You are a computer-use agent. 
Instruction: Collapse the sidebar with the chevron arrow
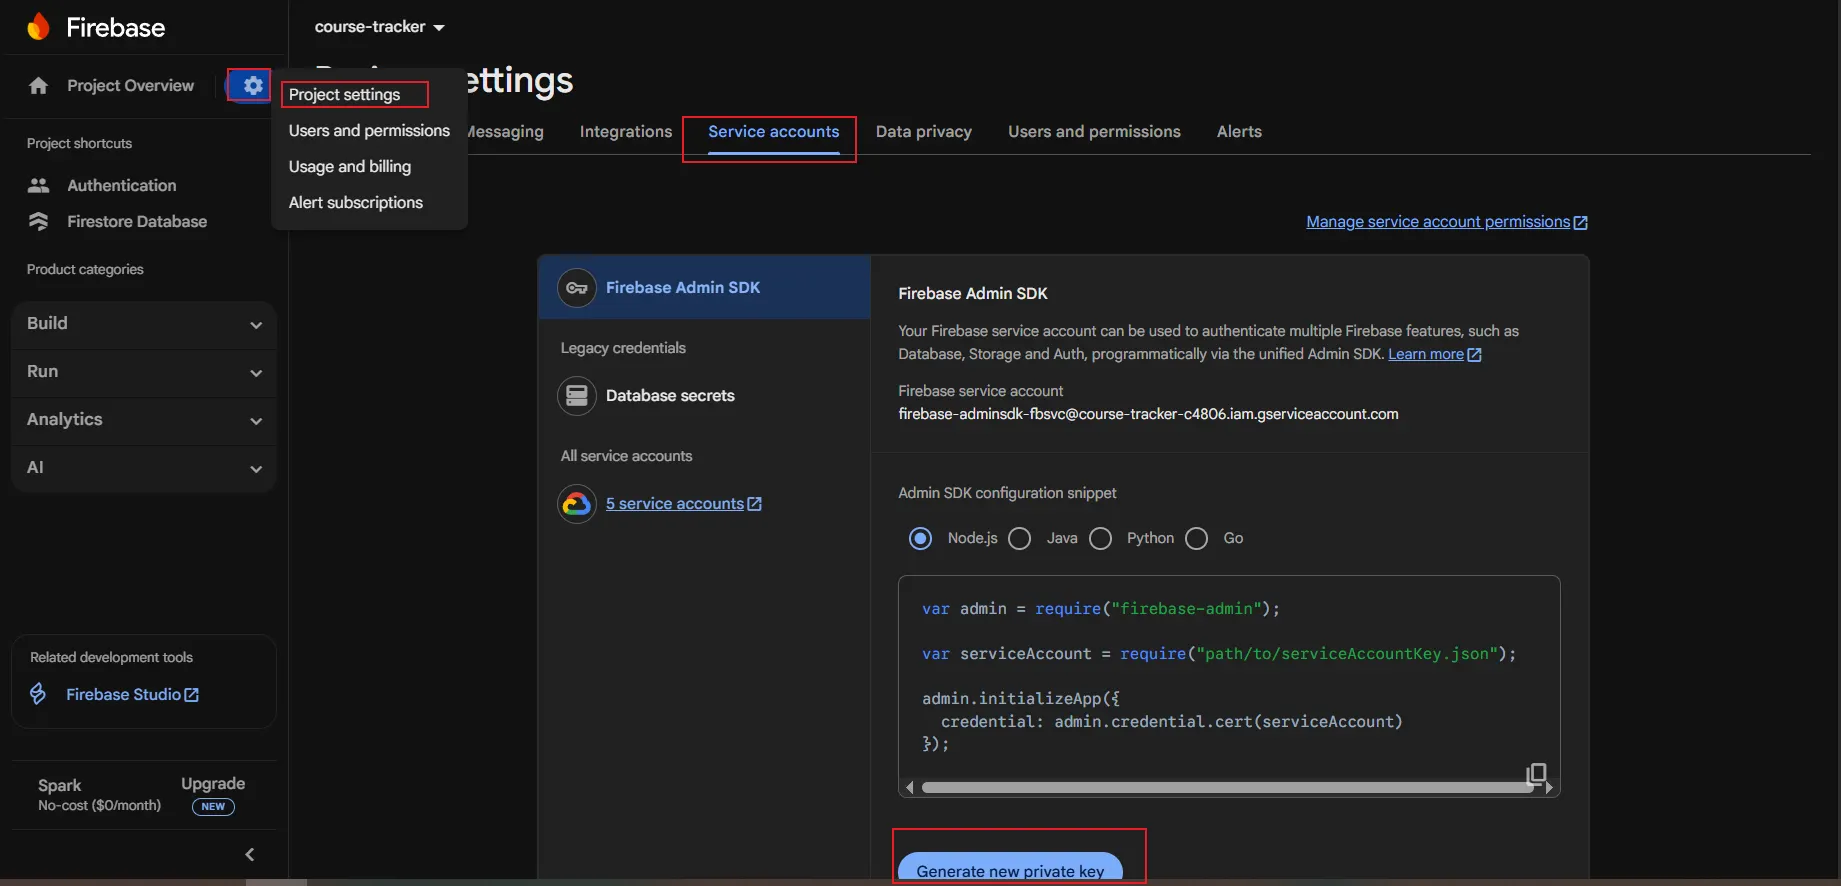pyautogui.click(x=250, y=854)
